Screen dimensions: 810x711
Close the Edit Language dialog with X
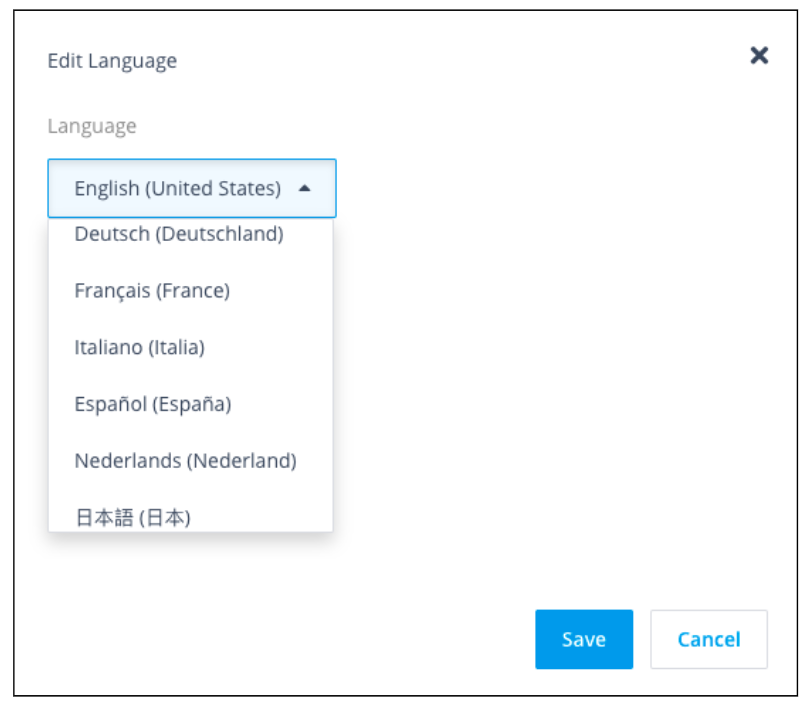[x=759, y=56]
